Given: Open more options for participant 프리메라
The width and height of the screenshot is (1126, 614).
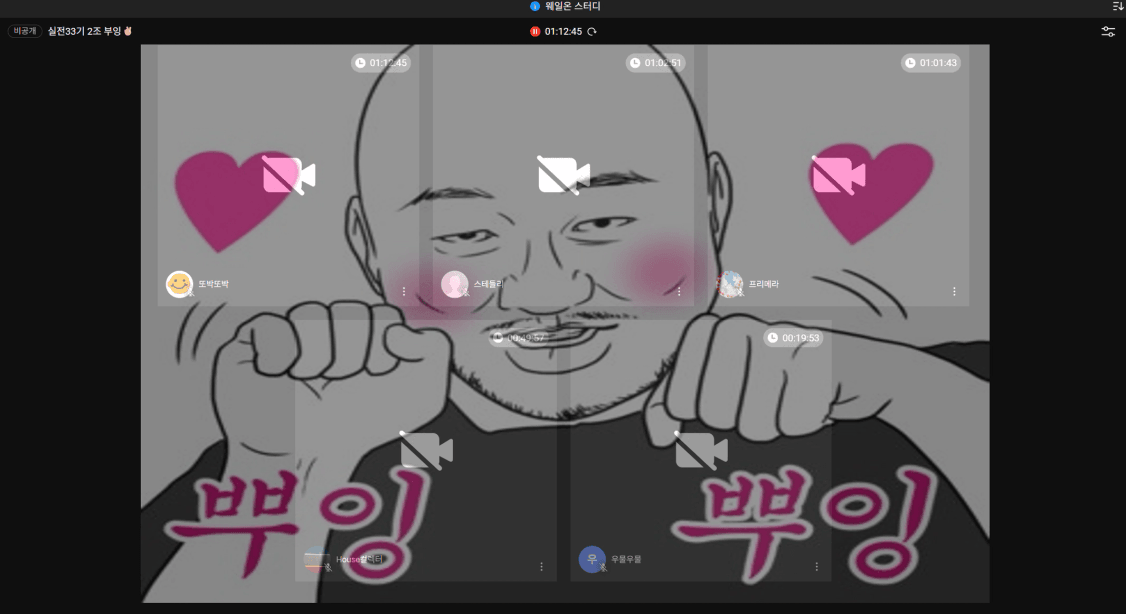Looking at the screenshot, I should pos(954,292).
